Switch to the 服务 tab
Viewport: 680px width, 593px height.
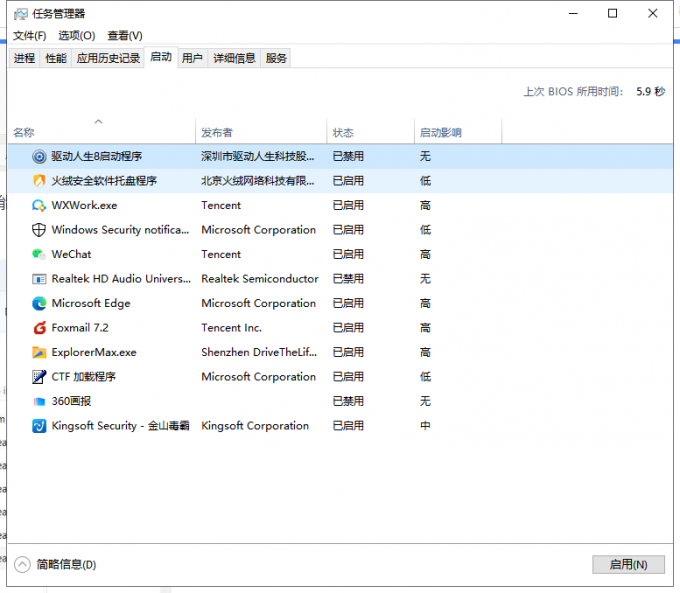[276, 58]
